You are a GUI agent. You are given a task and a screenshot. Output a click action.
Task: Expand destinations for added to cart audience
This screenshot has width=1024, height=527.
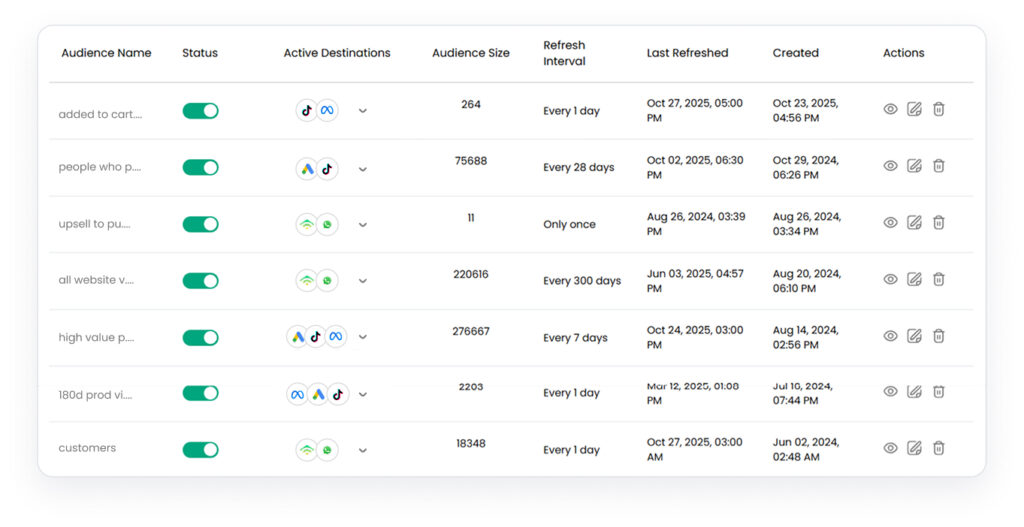[362, 111]
